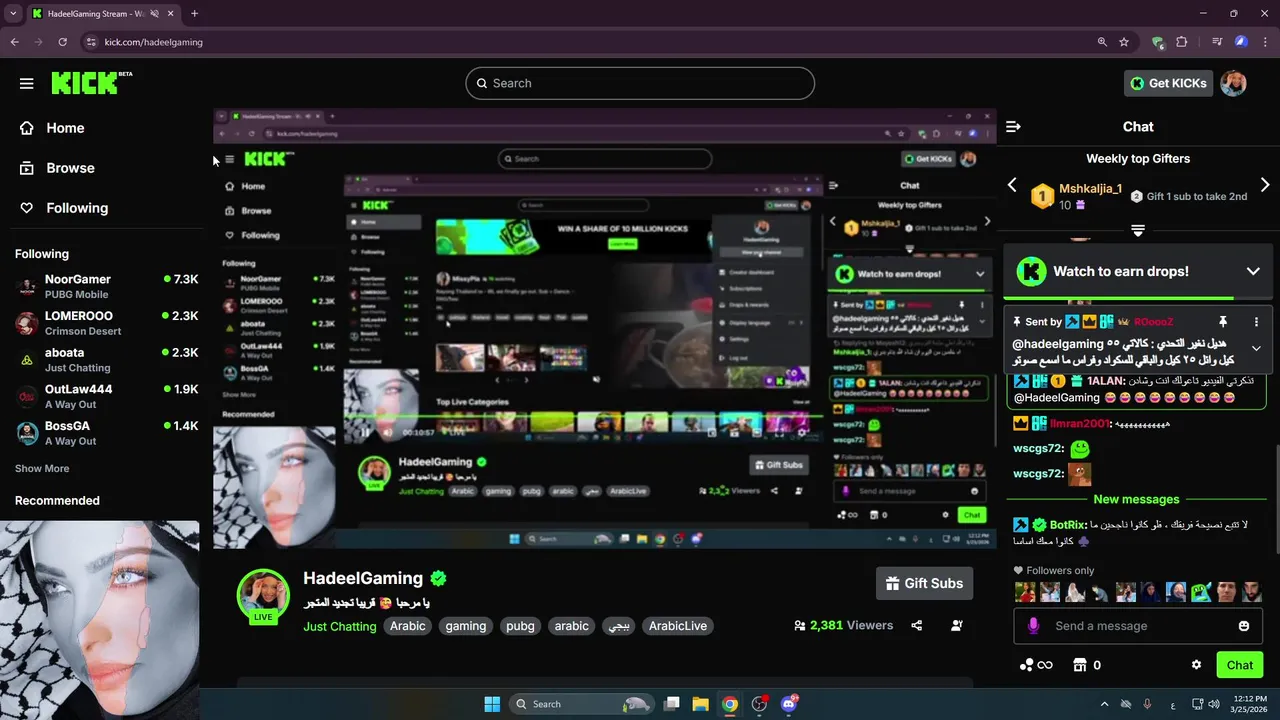1280x720 pixels.
Task: Select the بيجي tag
Action: click(x=620, y=626)
